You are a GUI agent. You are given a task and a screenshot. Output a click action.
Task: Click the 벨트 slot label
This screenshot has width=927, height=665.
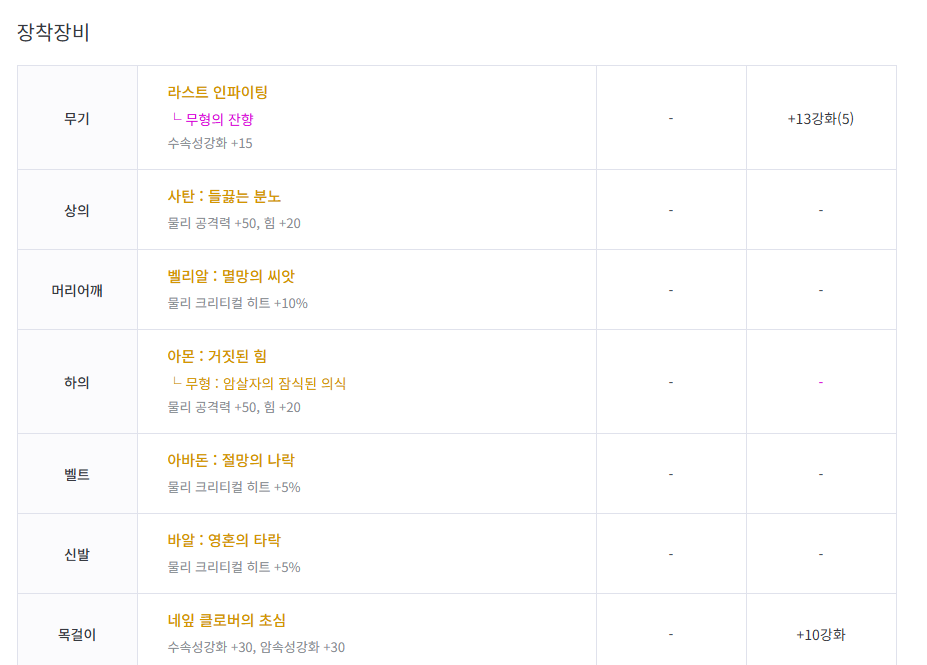[x=77, y=474]
